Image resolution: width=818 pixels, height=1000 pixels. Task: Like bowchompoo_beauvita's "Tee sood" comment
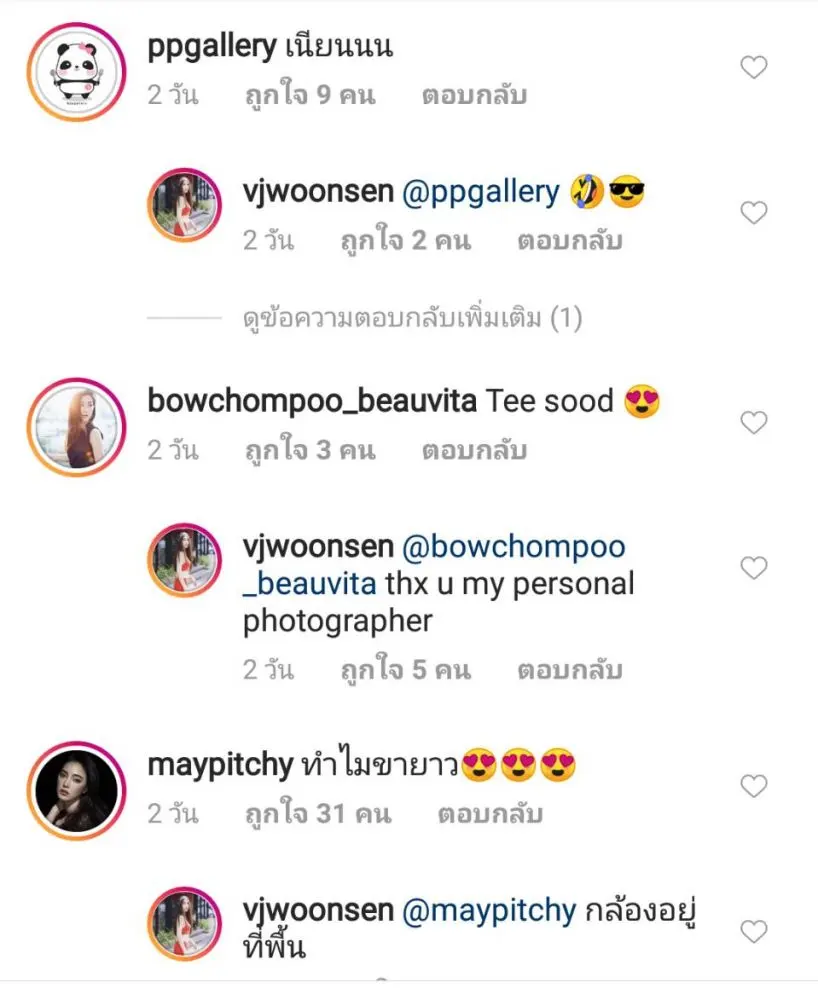coord(753,423)
